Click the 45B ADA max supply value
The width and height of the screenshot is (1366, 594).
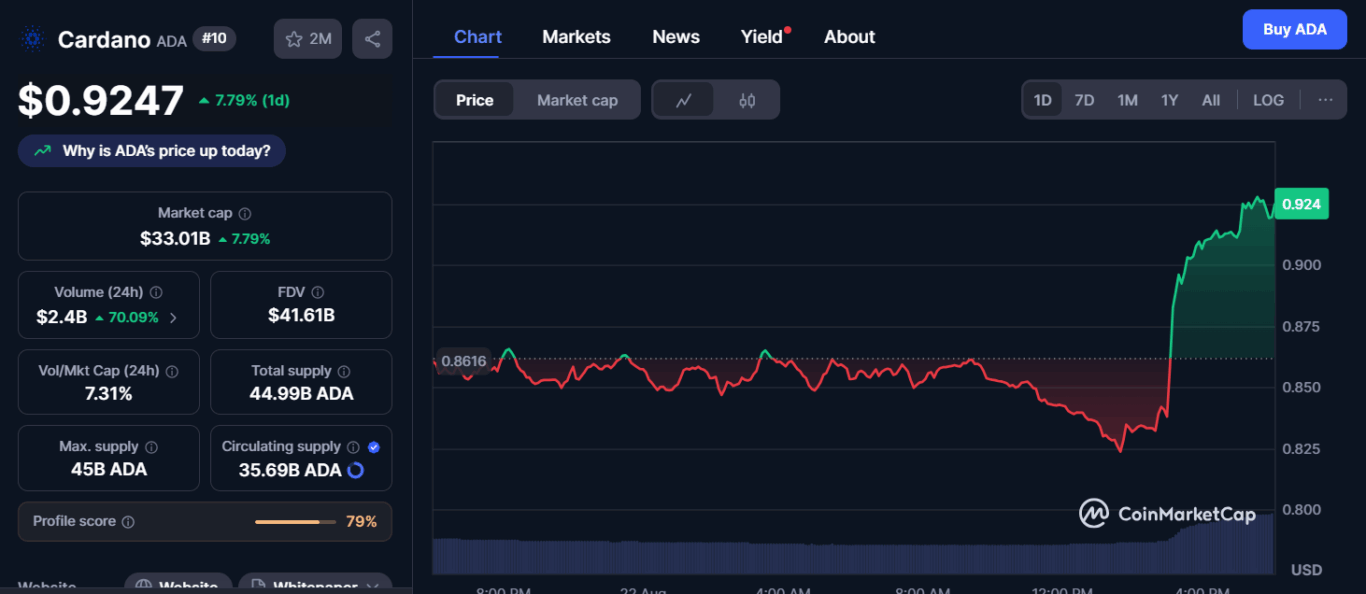[x=109, y=470]
